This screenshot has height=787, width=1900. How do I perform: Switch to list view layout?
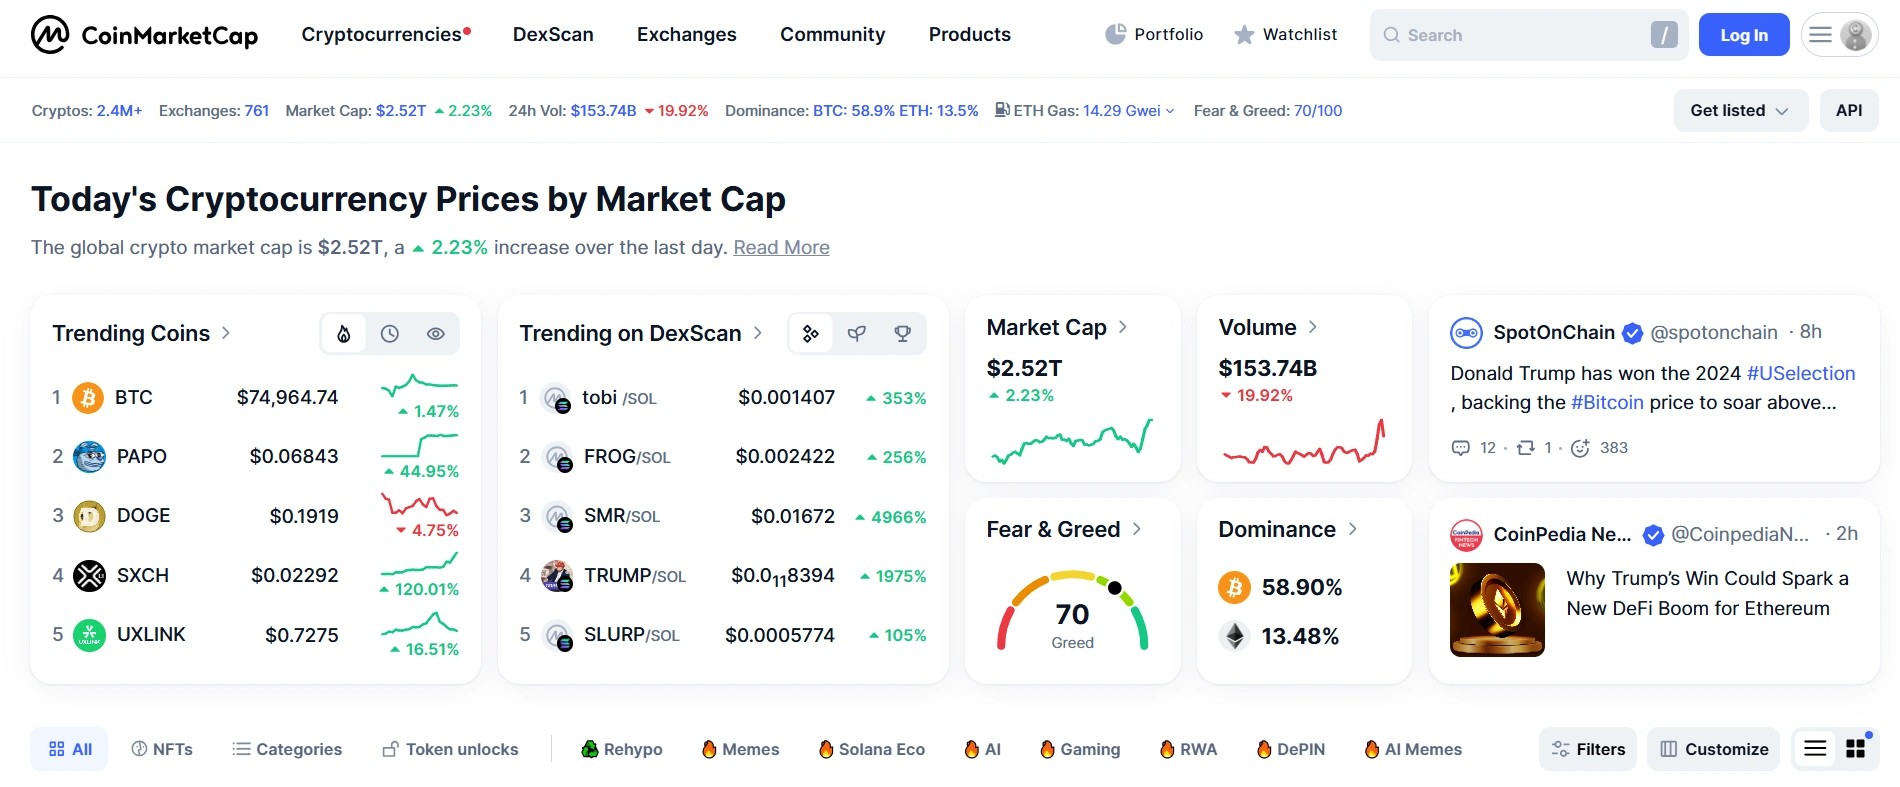tap(1815, 749)
